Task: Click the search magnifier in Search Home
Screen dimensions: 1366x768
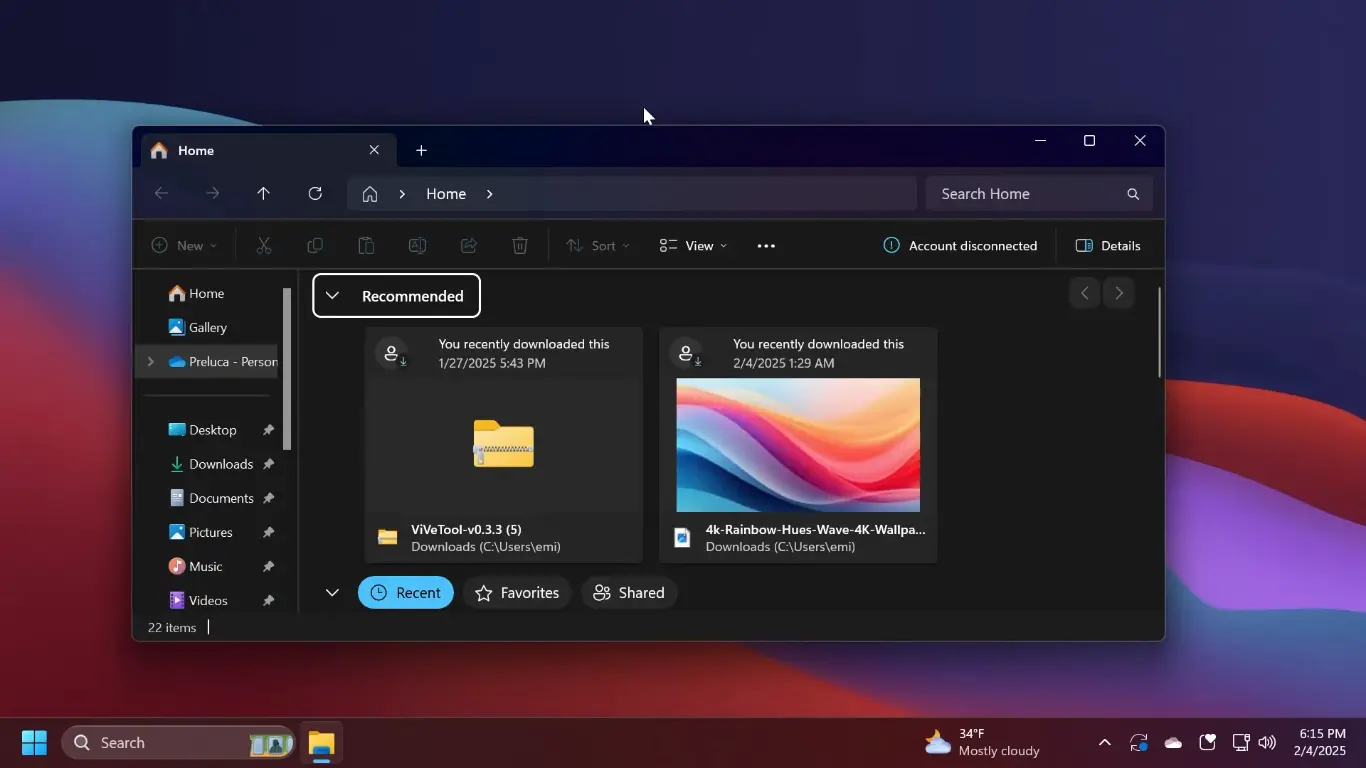Action: pos(1133,194)
